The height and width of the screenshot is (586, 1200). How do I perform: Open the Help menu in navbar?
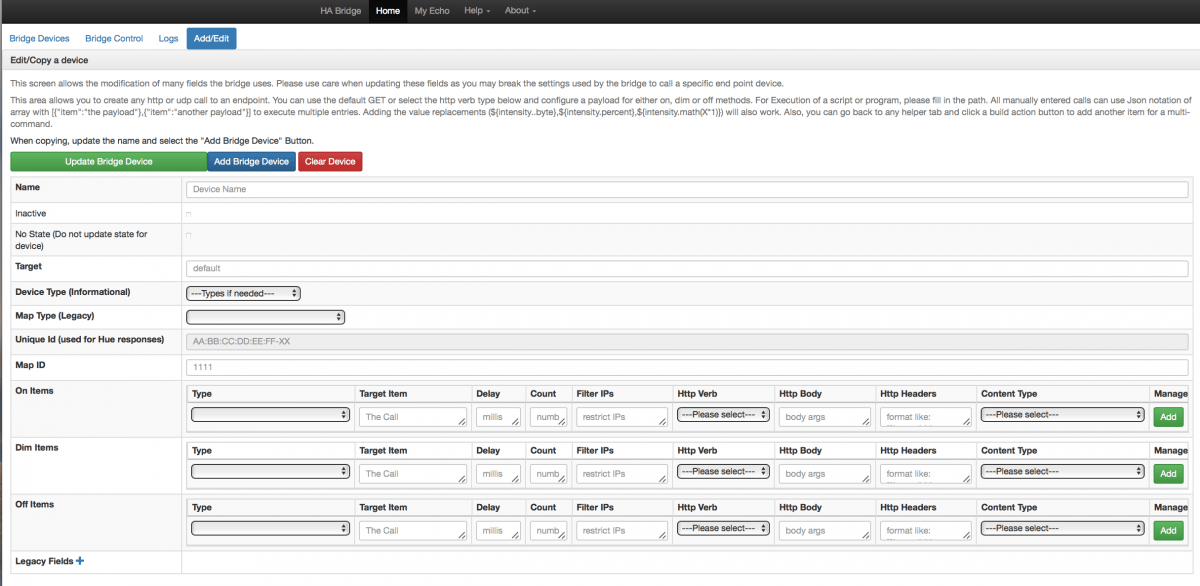[477, 11]
